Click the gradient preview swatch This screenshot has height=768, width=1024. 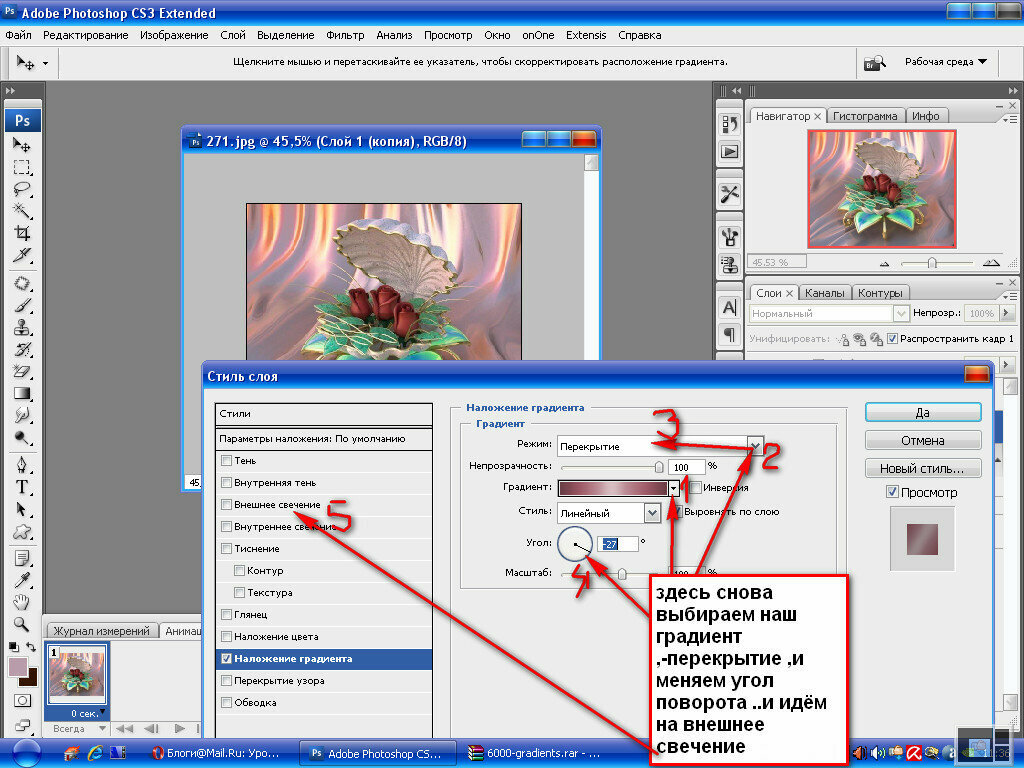(x=613, y=488)
